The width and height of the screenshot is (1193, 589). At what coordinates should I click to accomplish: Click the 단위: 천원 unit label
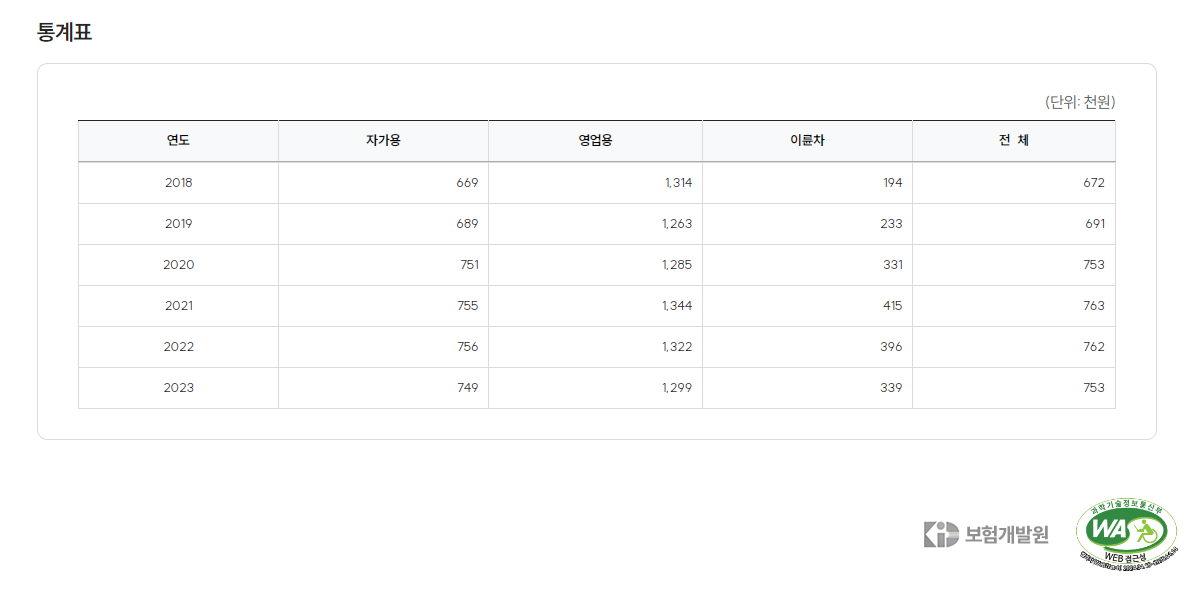coord(1080,103)
